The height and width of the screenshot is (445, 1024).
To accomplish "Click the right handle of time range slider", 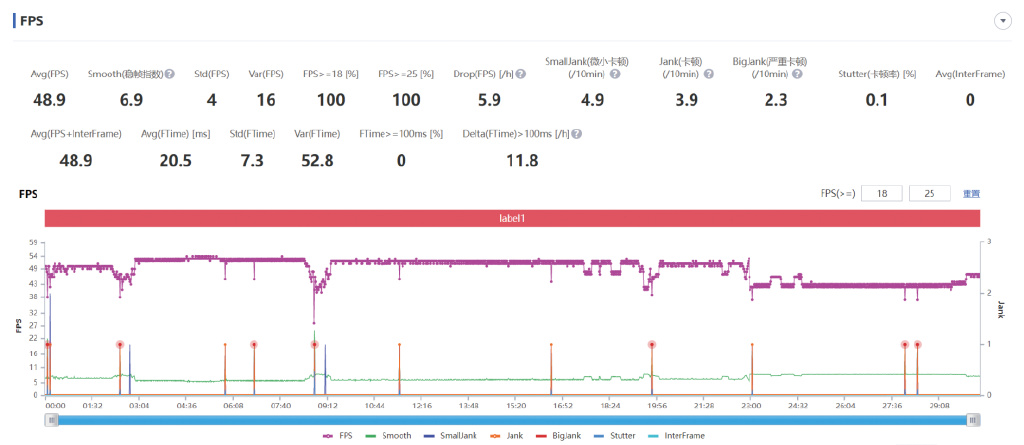I will 974,420.
